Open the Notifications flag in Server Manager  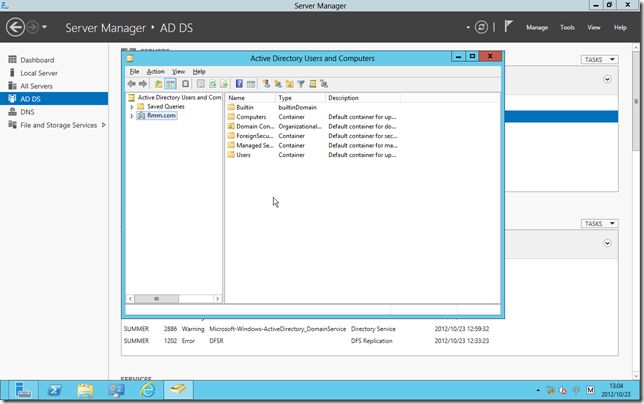click(x=508, y=27)
